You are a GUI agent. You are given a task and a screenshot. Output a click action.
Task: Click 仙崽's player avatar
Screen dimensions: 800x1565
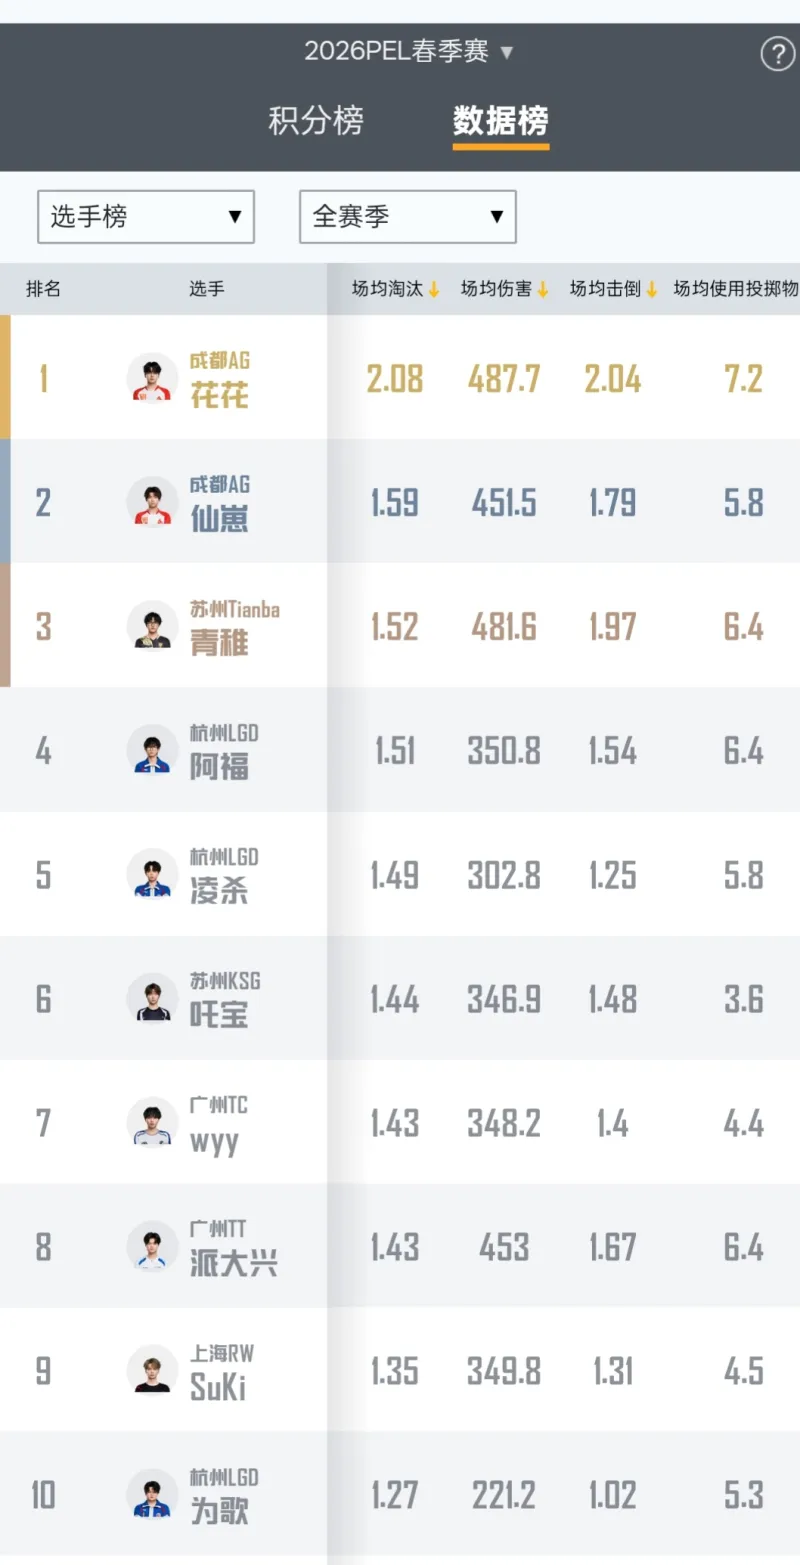[x=152, y=502]
